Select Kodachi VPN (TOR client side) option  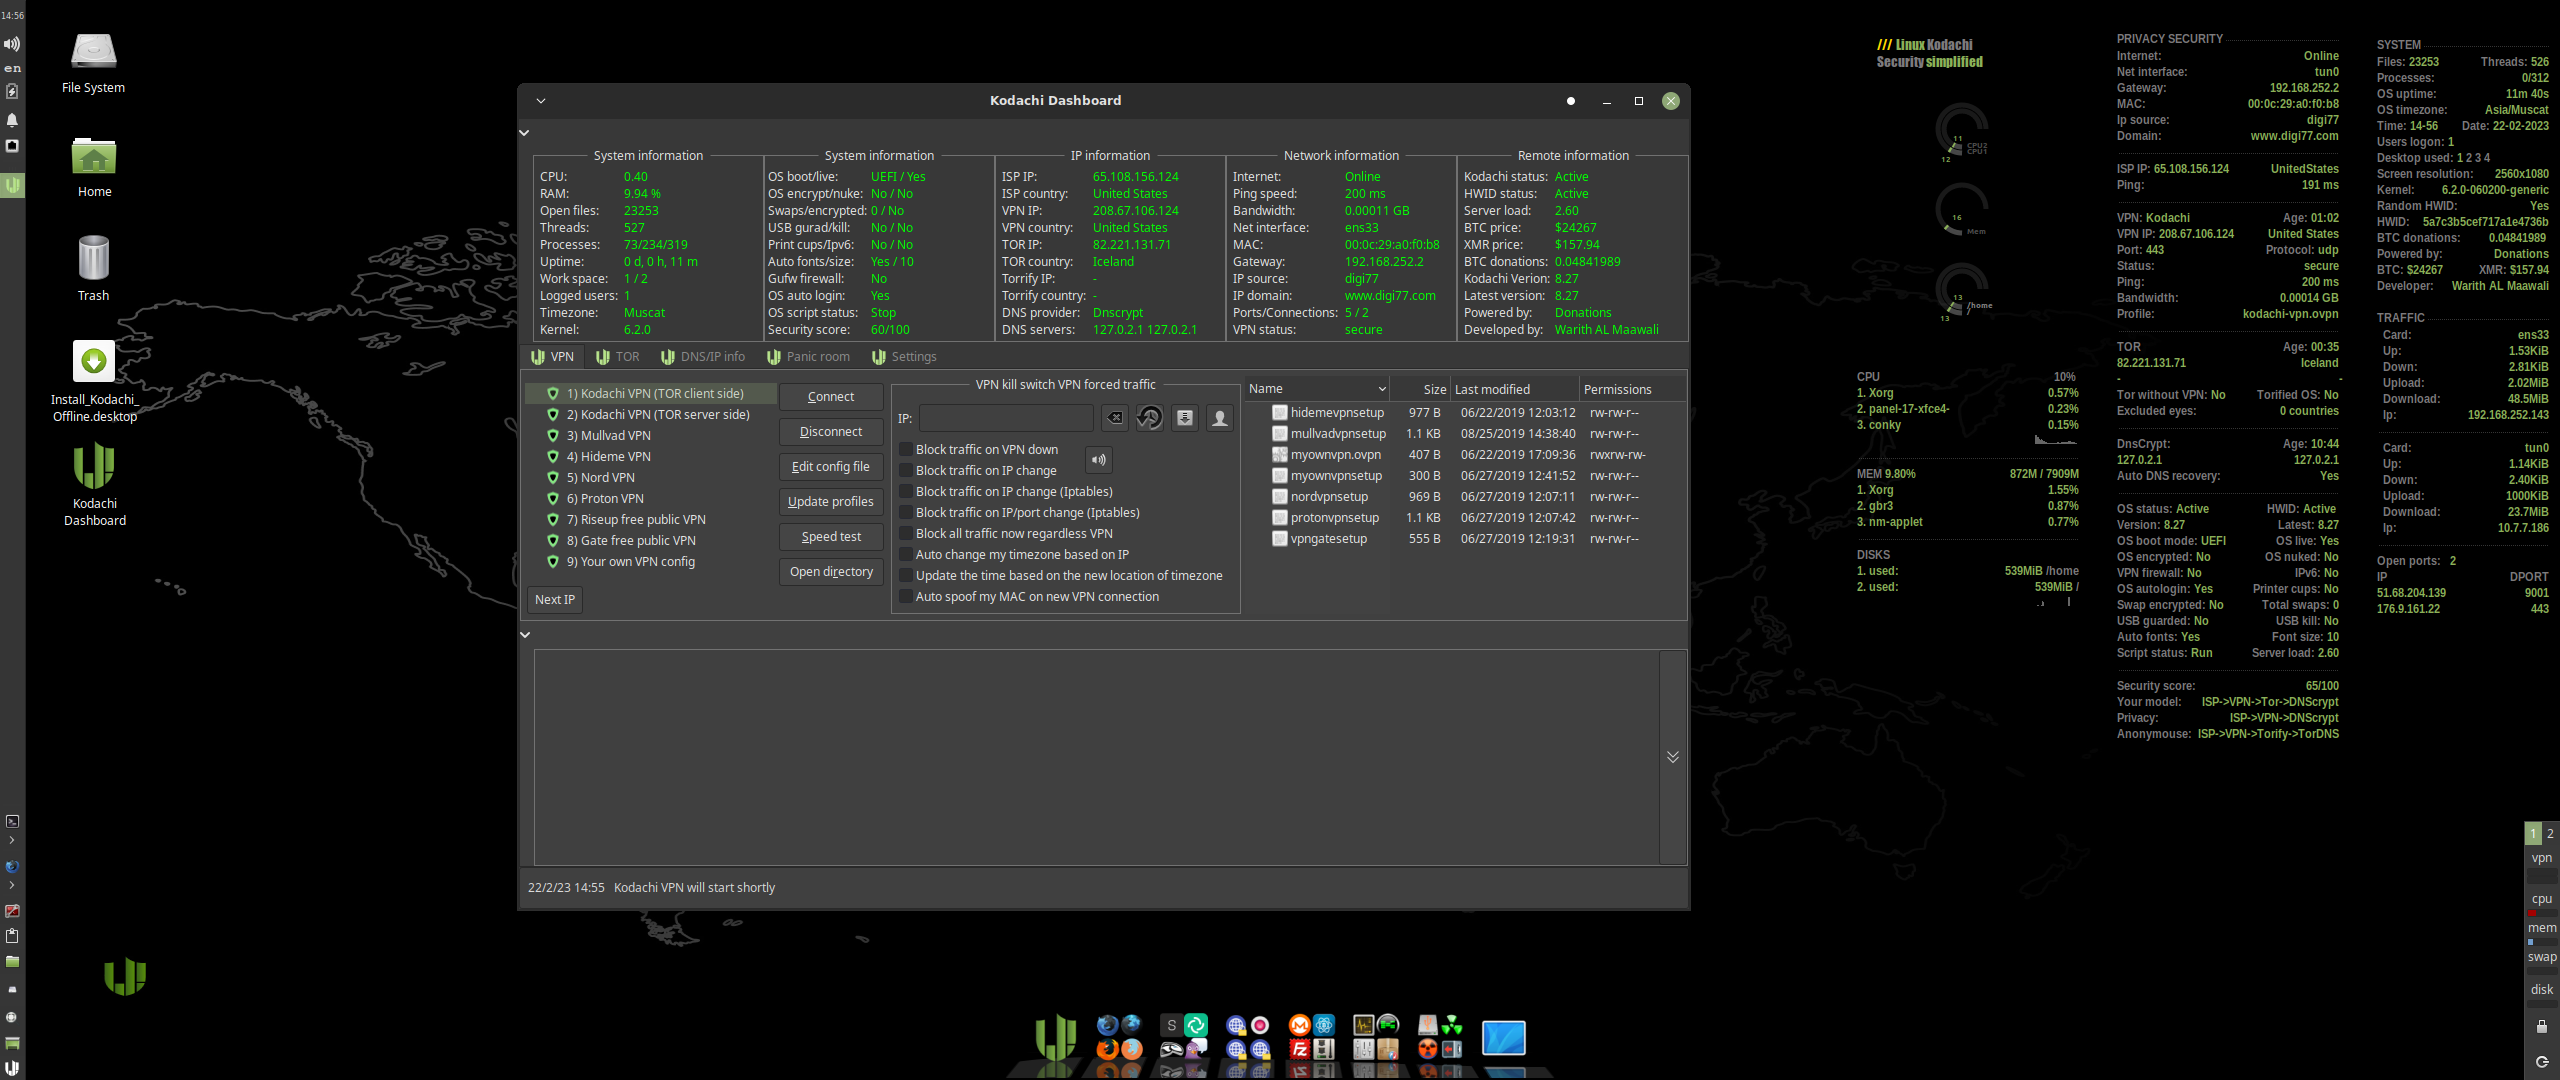coord(651,394)
